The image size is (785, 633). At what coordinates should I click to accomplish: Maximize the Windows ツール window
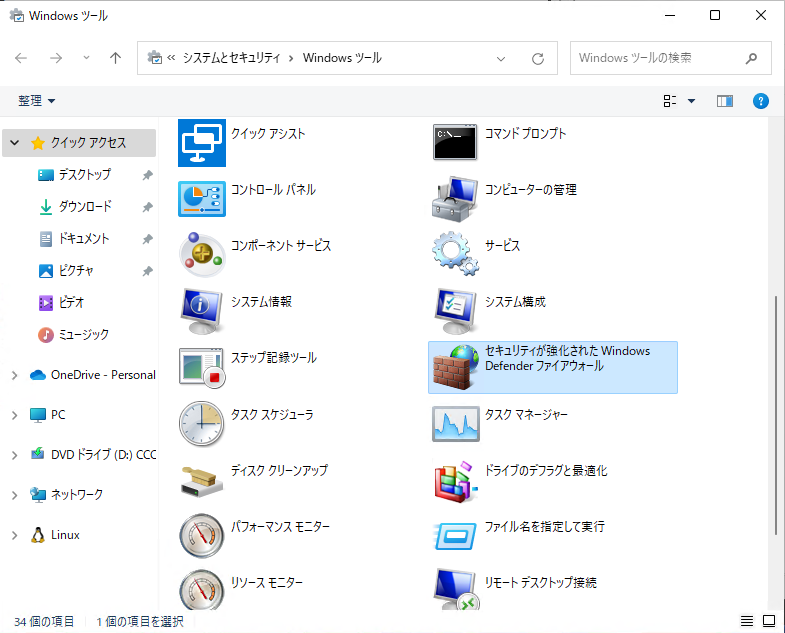pyautogui.click(x=715, y=16)
